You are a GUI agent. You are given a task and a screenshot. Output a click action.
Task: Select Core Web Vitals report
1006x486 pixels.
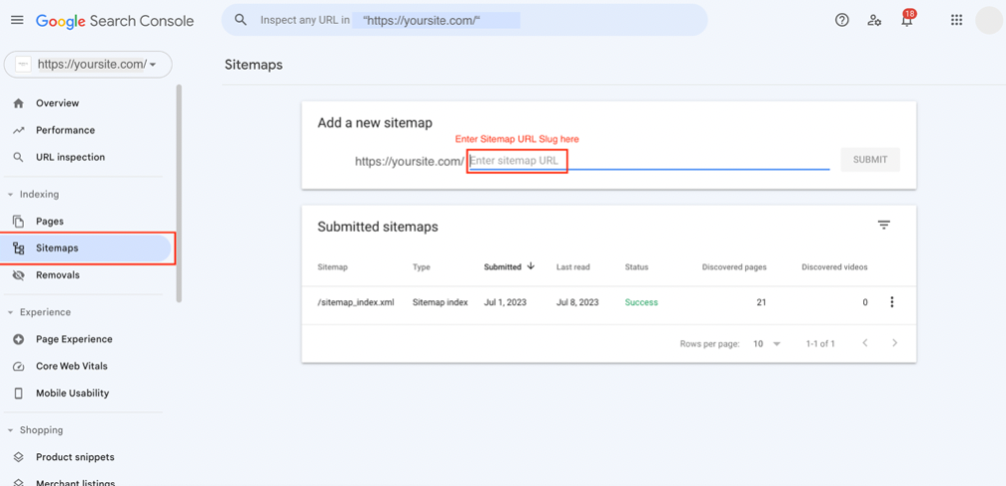[x=71, y=366]
